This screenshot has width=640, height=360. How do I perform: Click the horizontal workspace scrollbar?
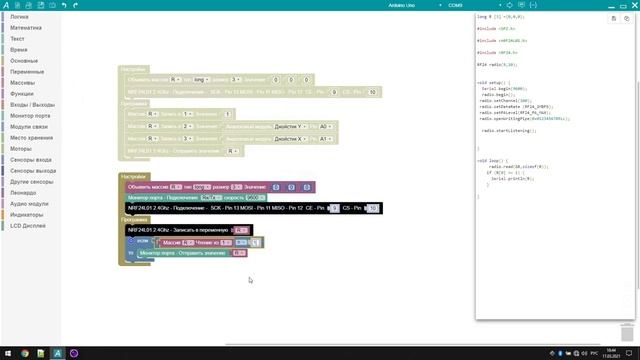[x=412, y=344]
